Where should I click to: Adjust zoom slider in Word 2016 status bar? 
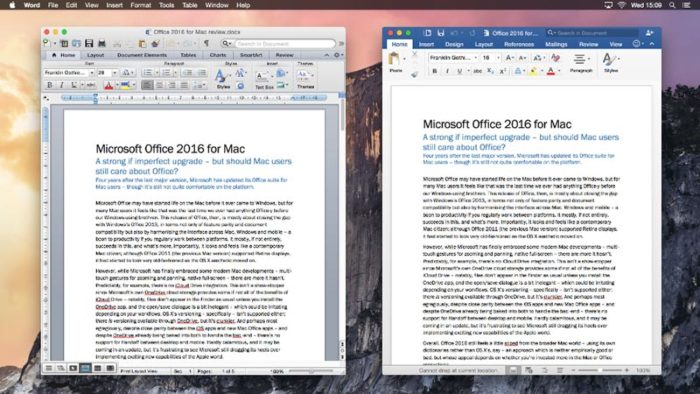[600, 370]
